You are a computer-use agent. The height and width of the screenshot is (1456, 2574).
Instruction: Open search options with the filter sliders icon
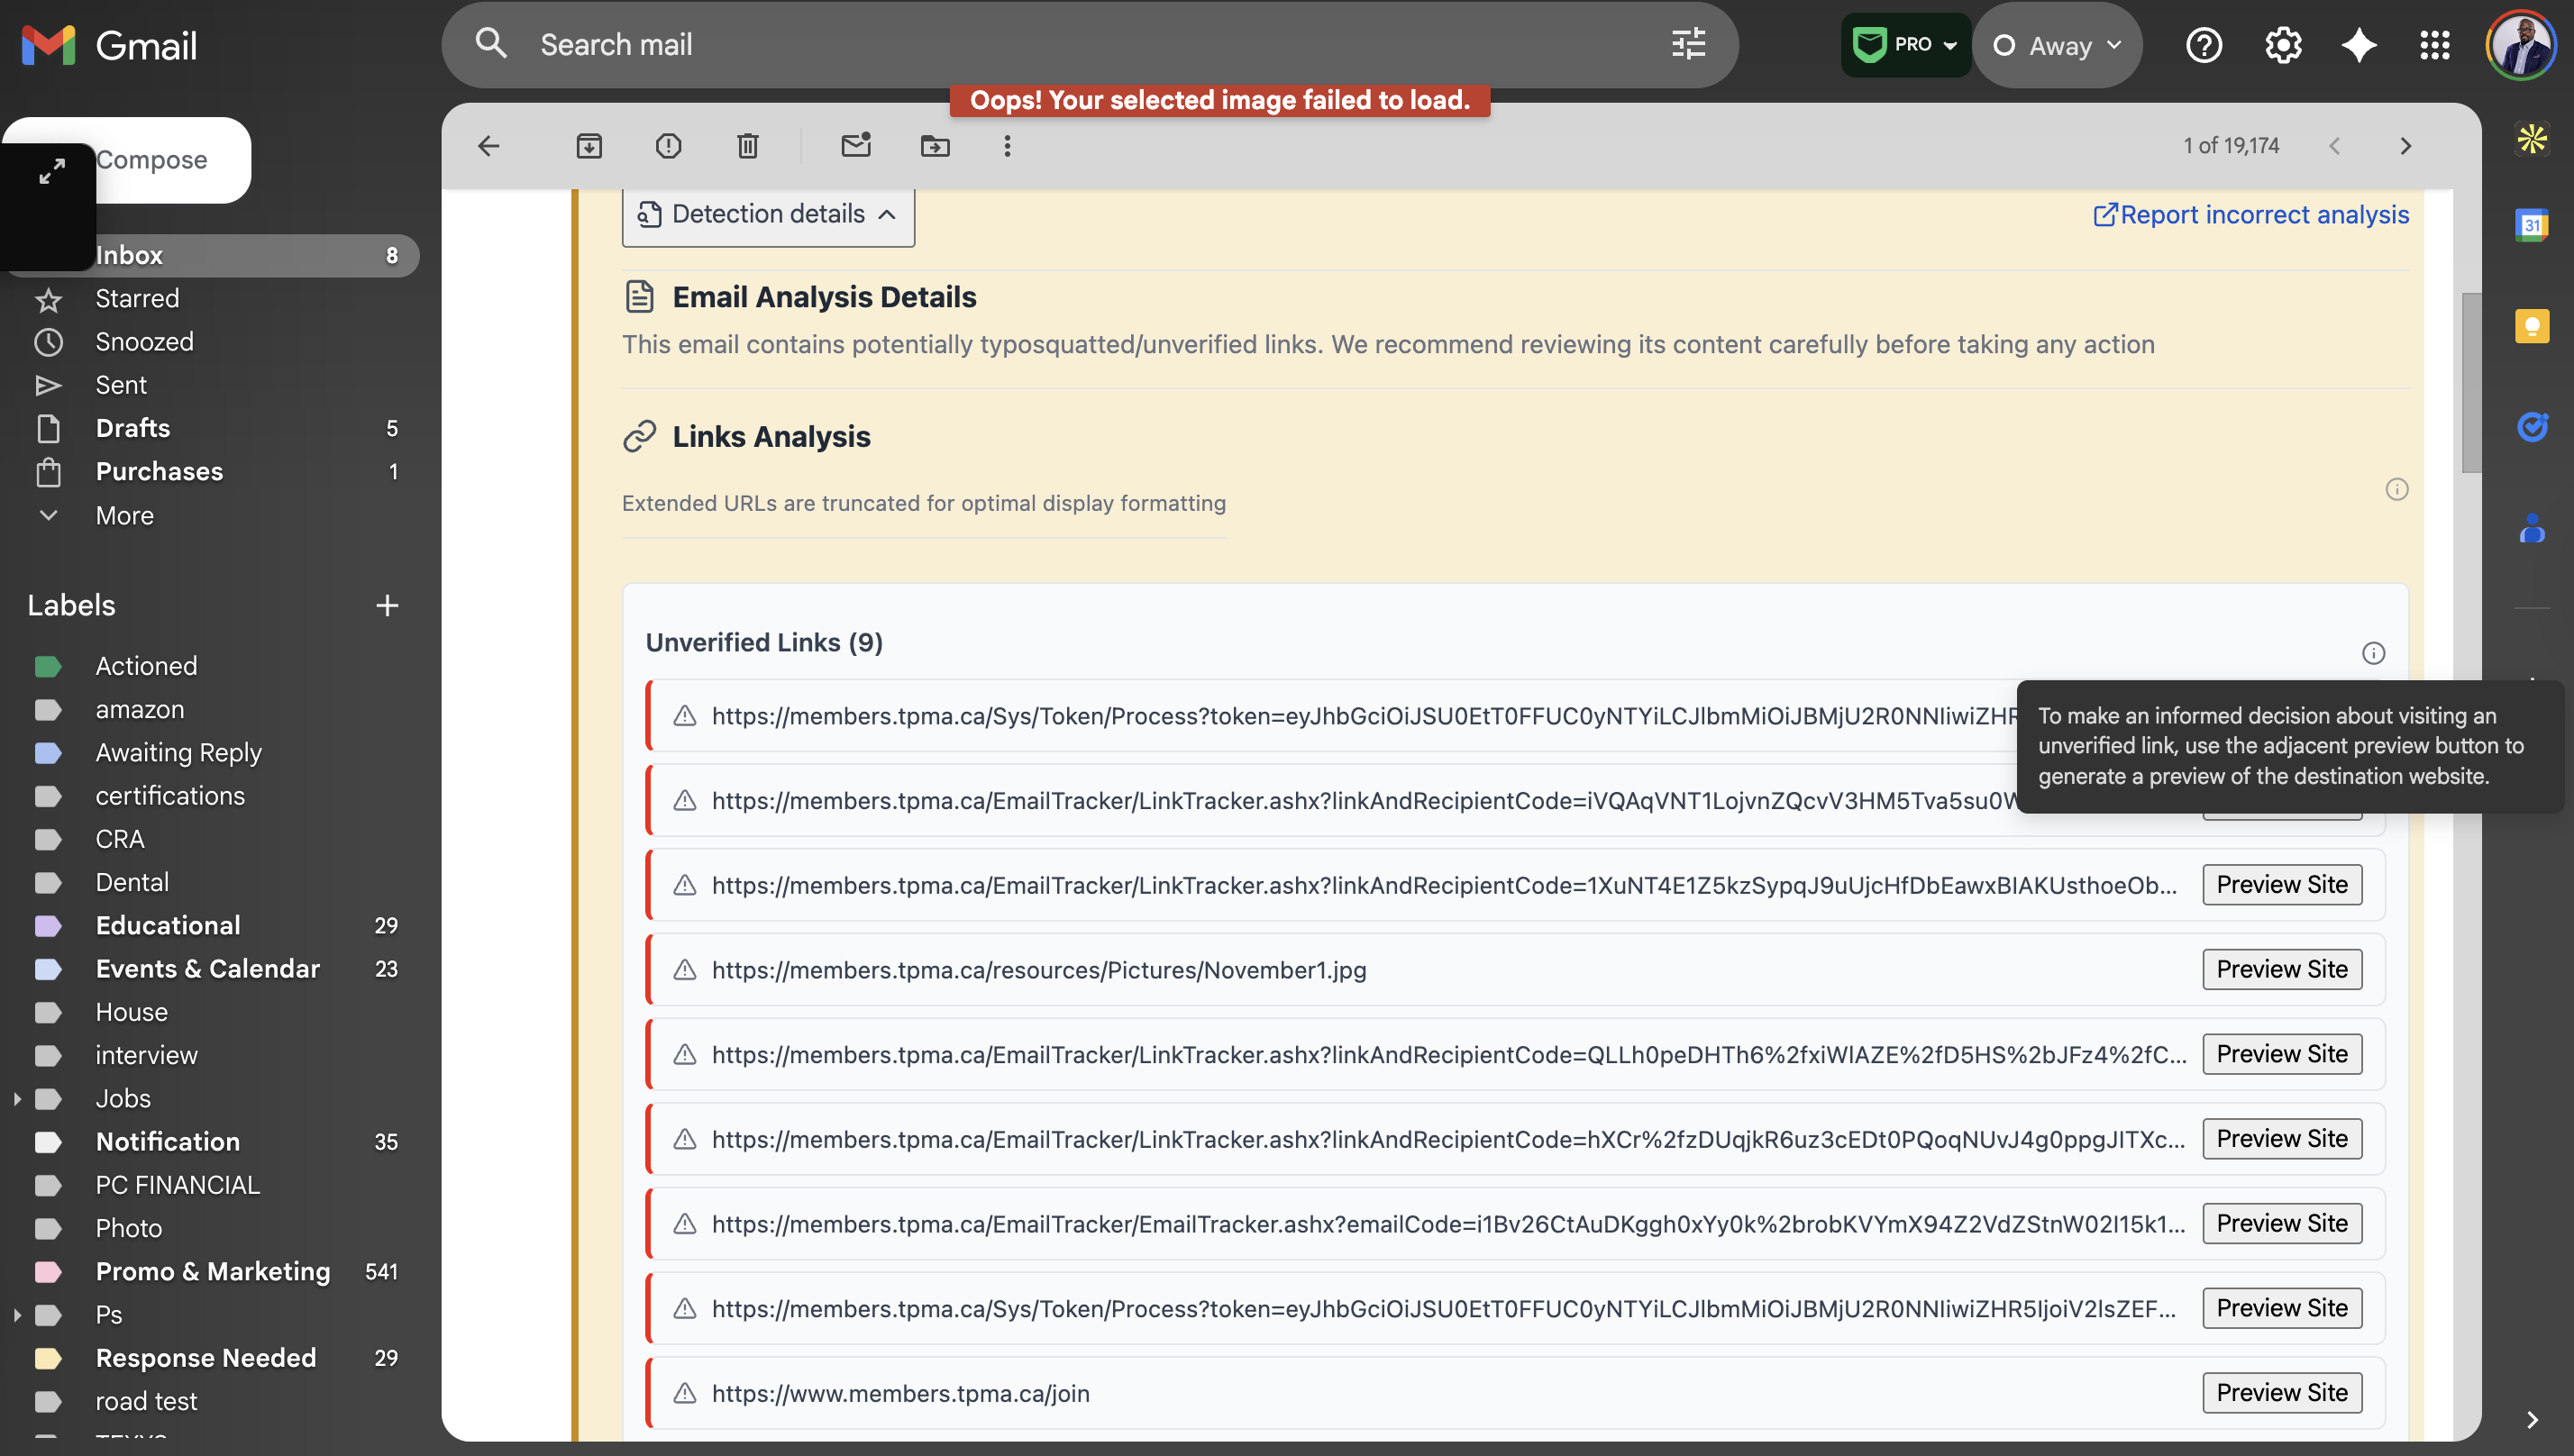tap(1687, 44)
